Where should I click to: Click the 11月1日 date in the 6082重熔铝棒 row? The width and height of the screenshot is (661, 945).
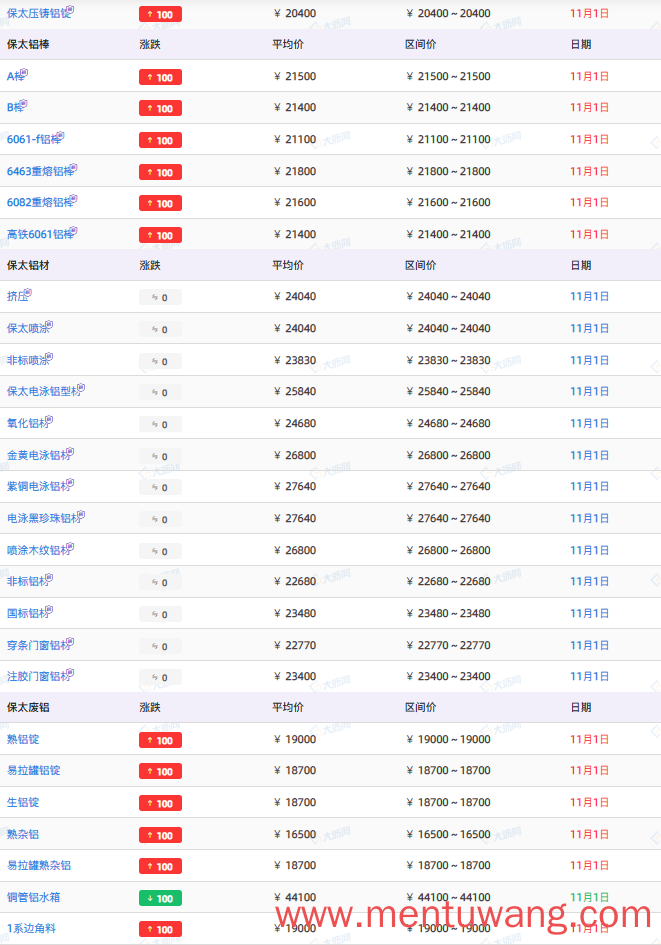(x=589, y=202)
